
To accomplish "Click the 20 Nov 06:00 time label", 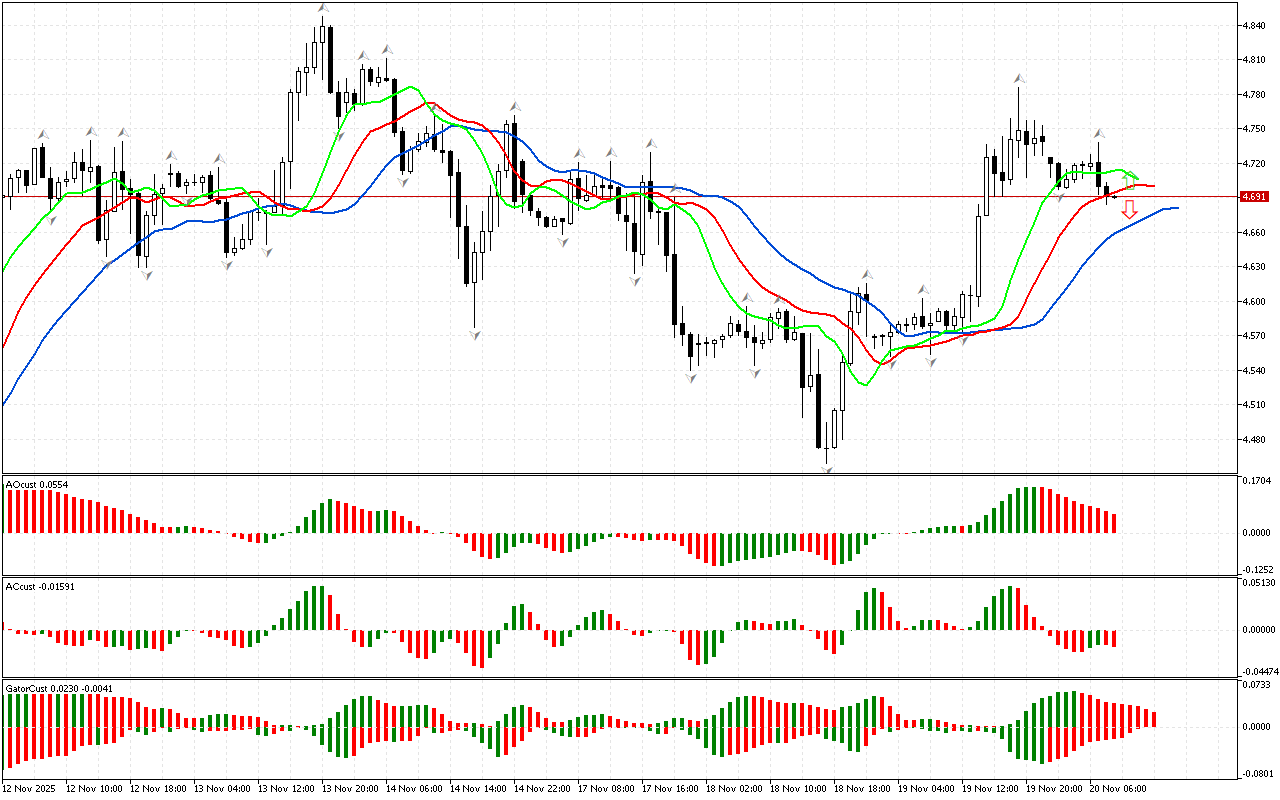I will click(1118, 789).
